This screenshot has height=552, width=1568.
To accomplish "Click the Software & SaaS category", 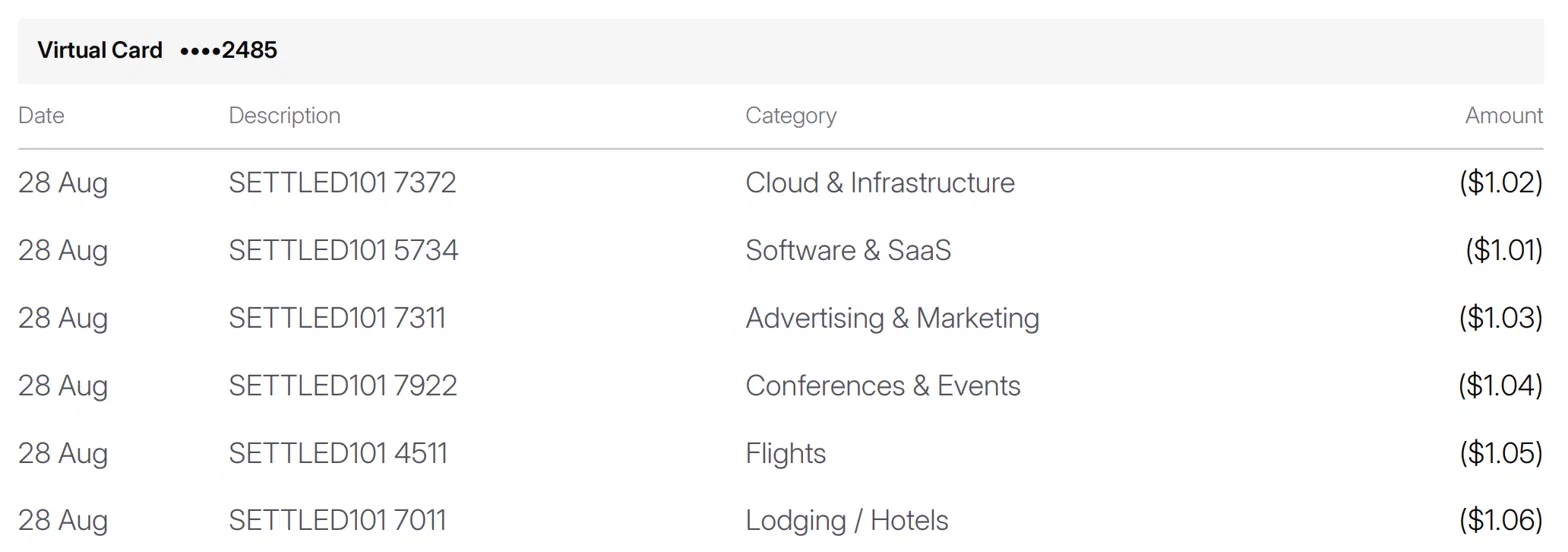I will (x=848, y=250).
